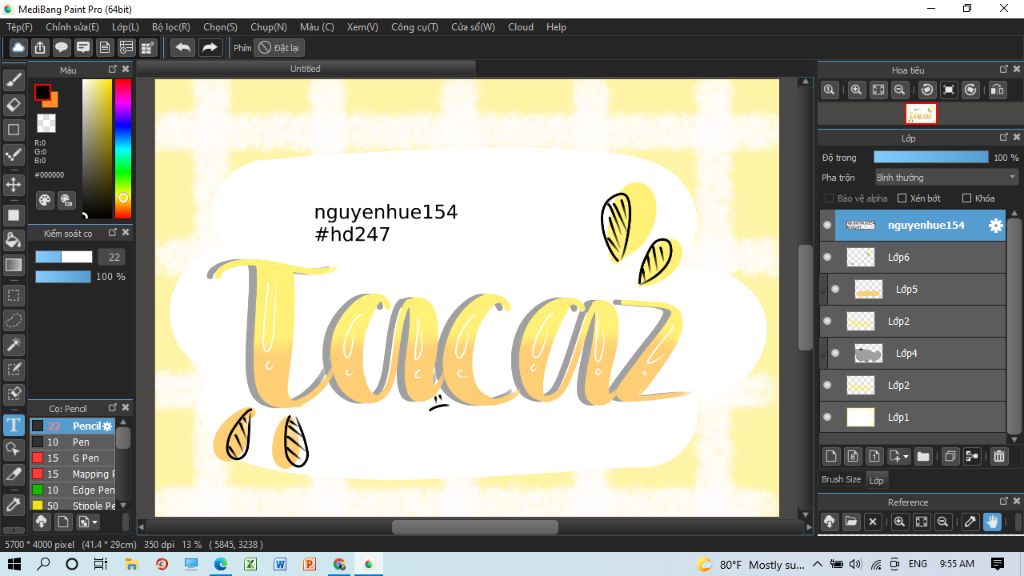Add a new layer folder
Viewport: 1024px width, 576px height.
[x=923, y=456]
